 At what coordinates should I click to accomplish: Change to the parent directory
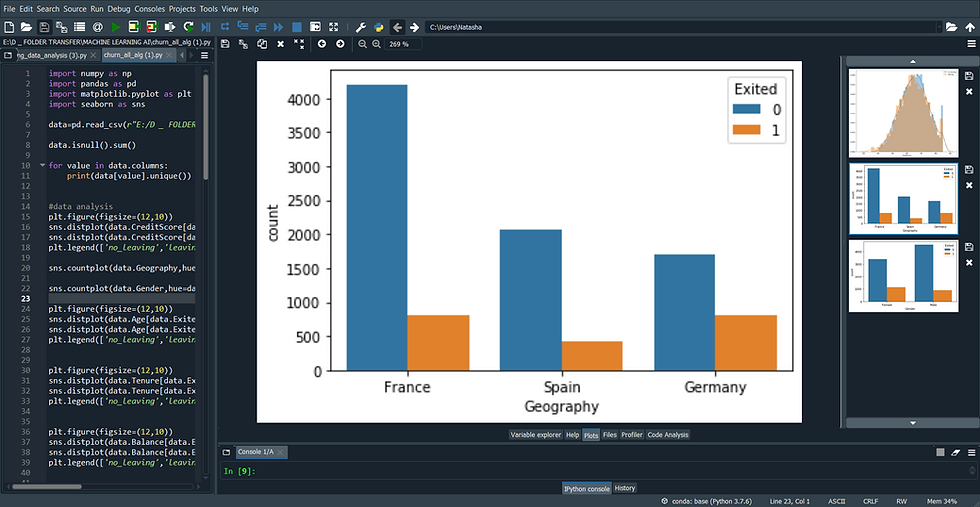[x=969, y=27]
